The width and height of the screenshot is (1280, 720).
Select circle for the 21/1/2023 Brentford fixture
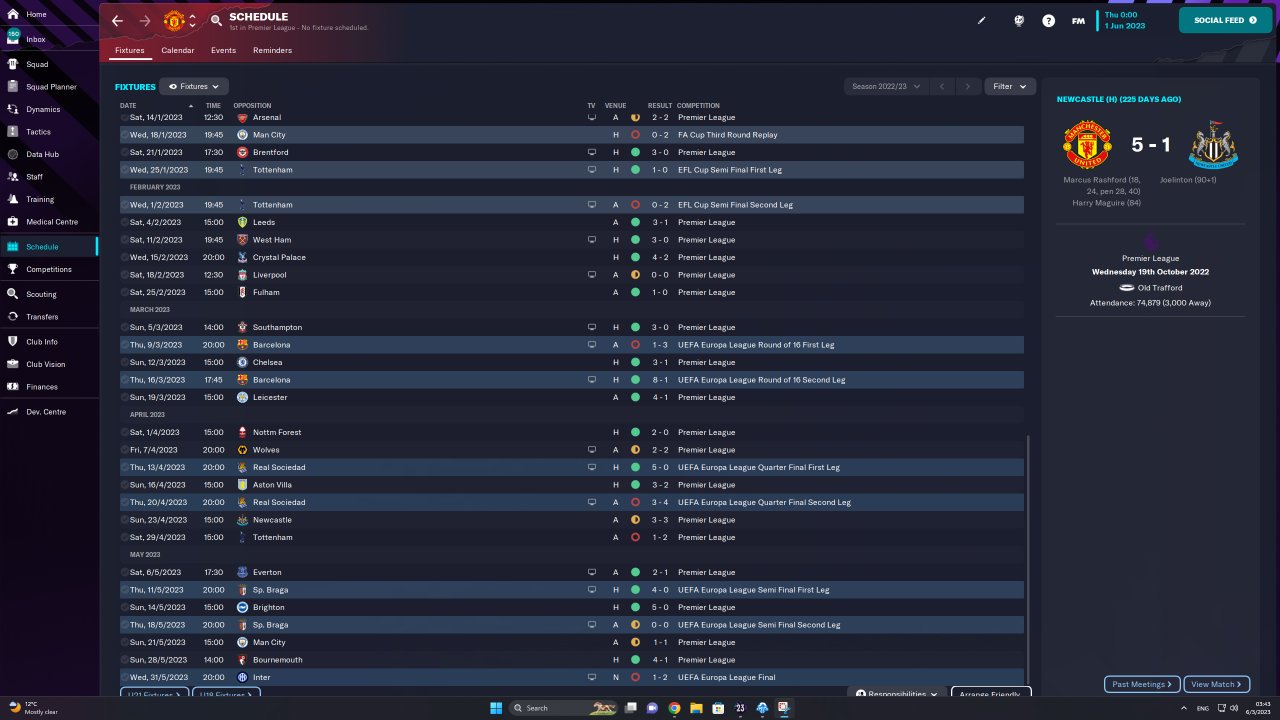coord(125,152)
